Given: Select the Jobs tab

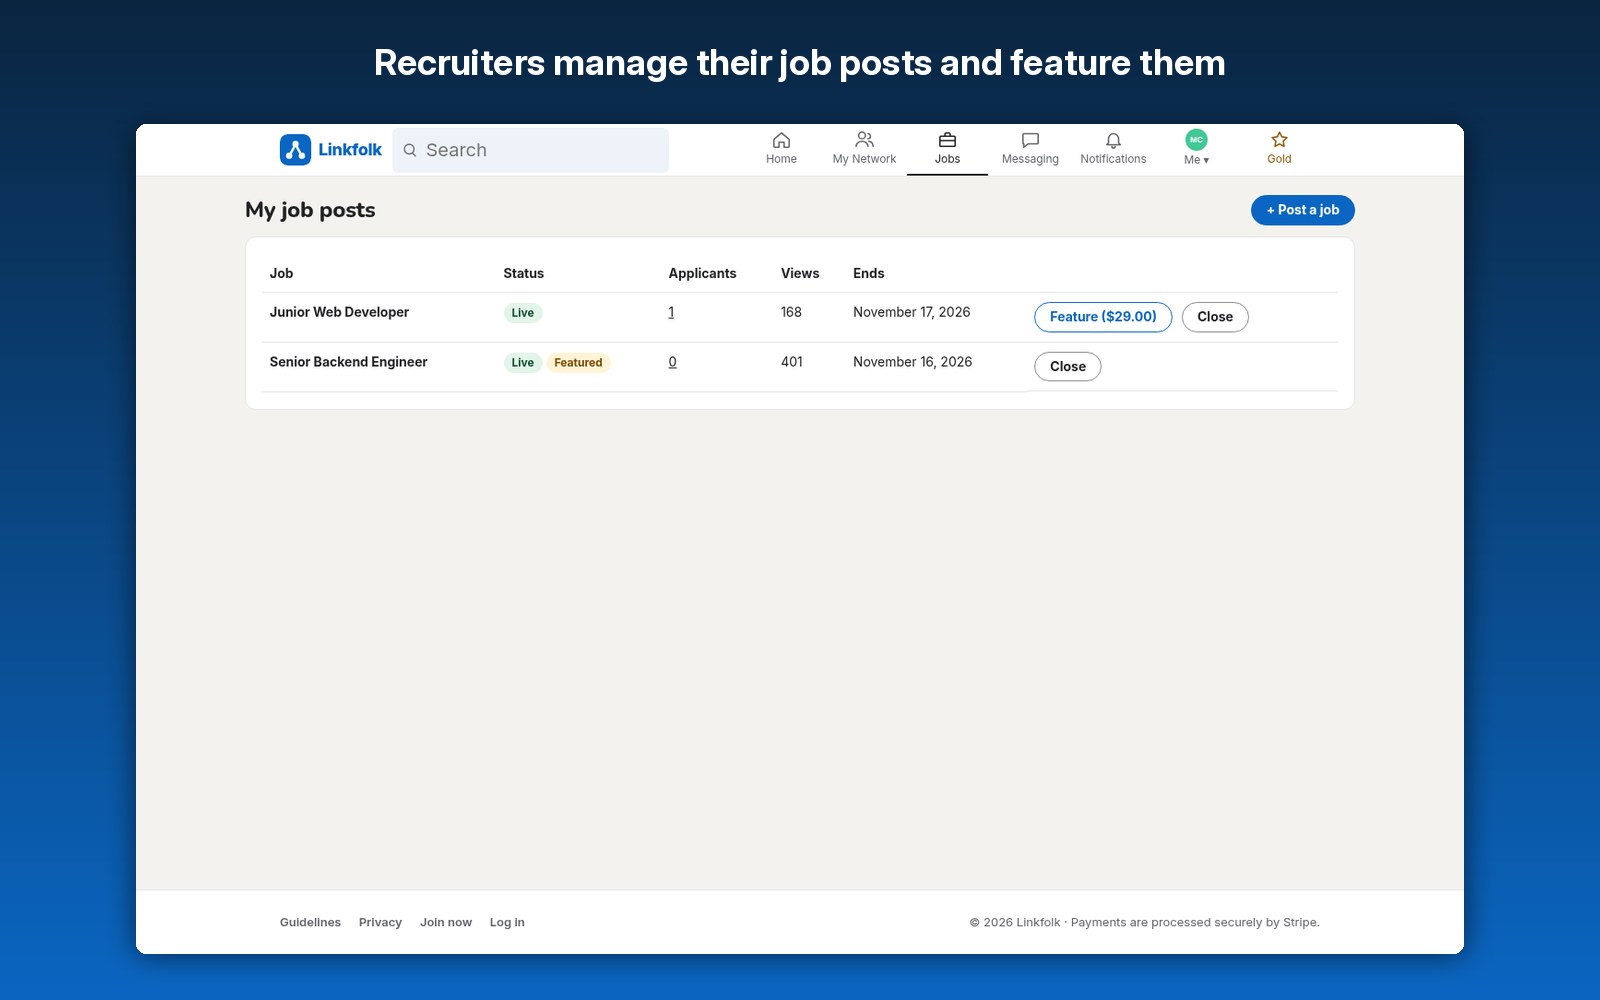Looking at the screenshot, I should tap(947, 149).
